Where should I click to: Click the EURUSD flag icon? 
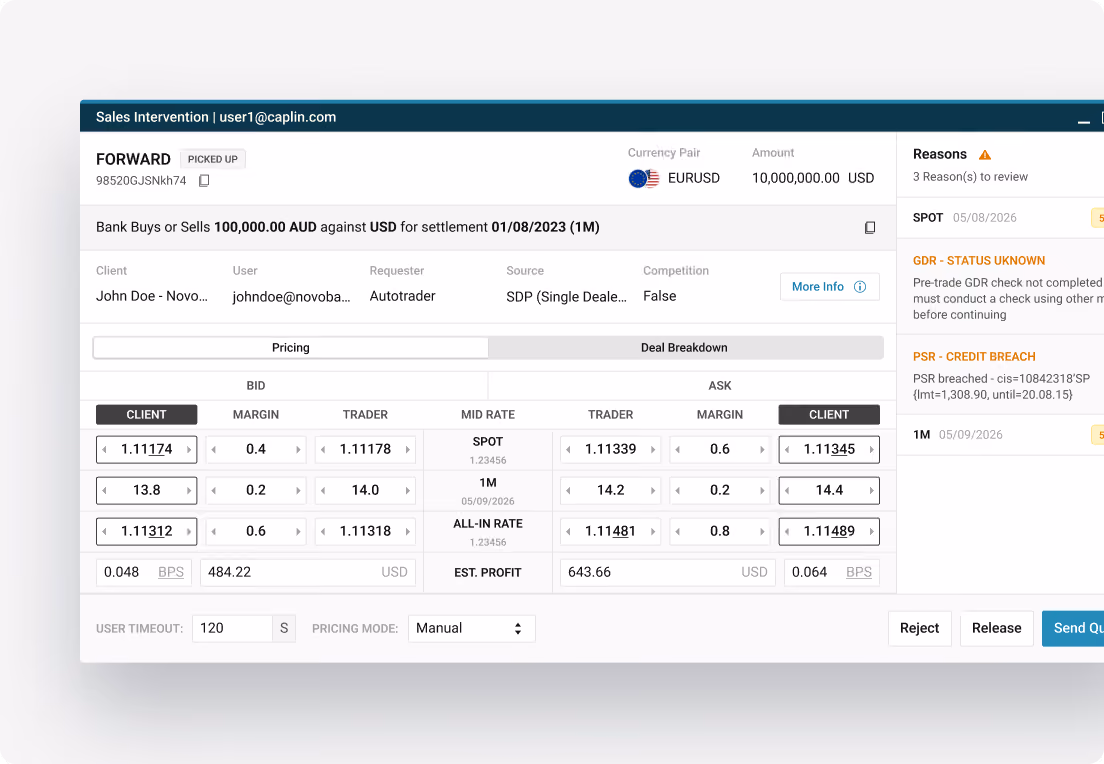click(644, 178)
